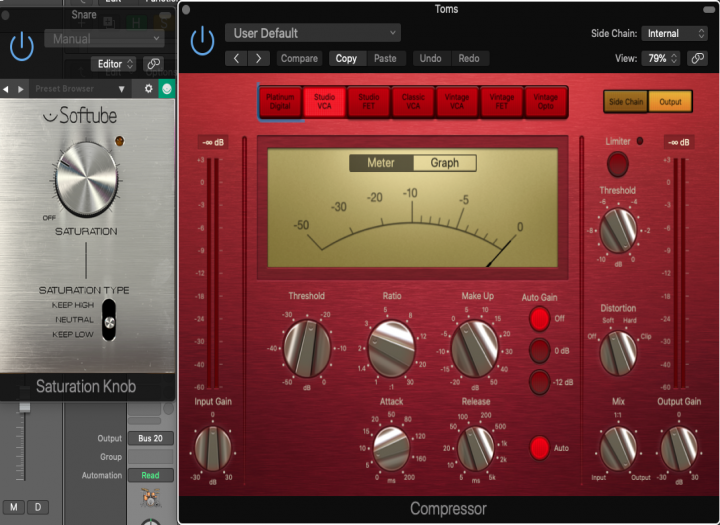Click the Redo button

coord(469,58)
